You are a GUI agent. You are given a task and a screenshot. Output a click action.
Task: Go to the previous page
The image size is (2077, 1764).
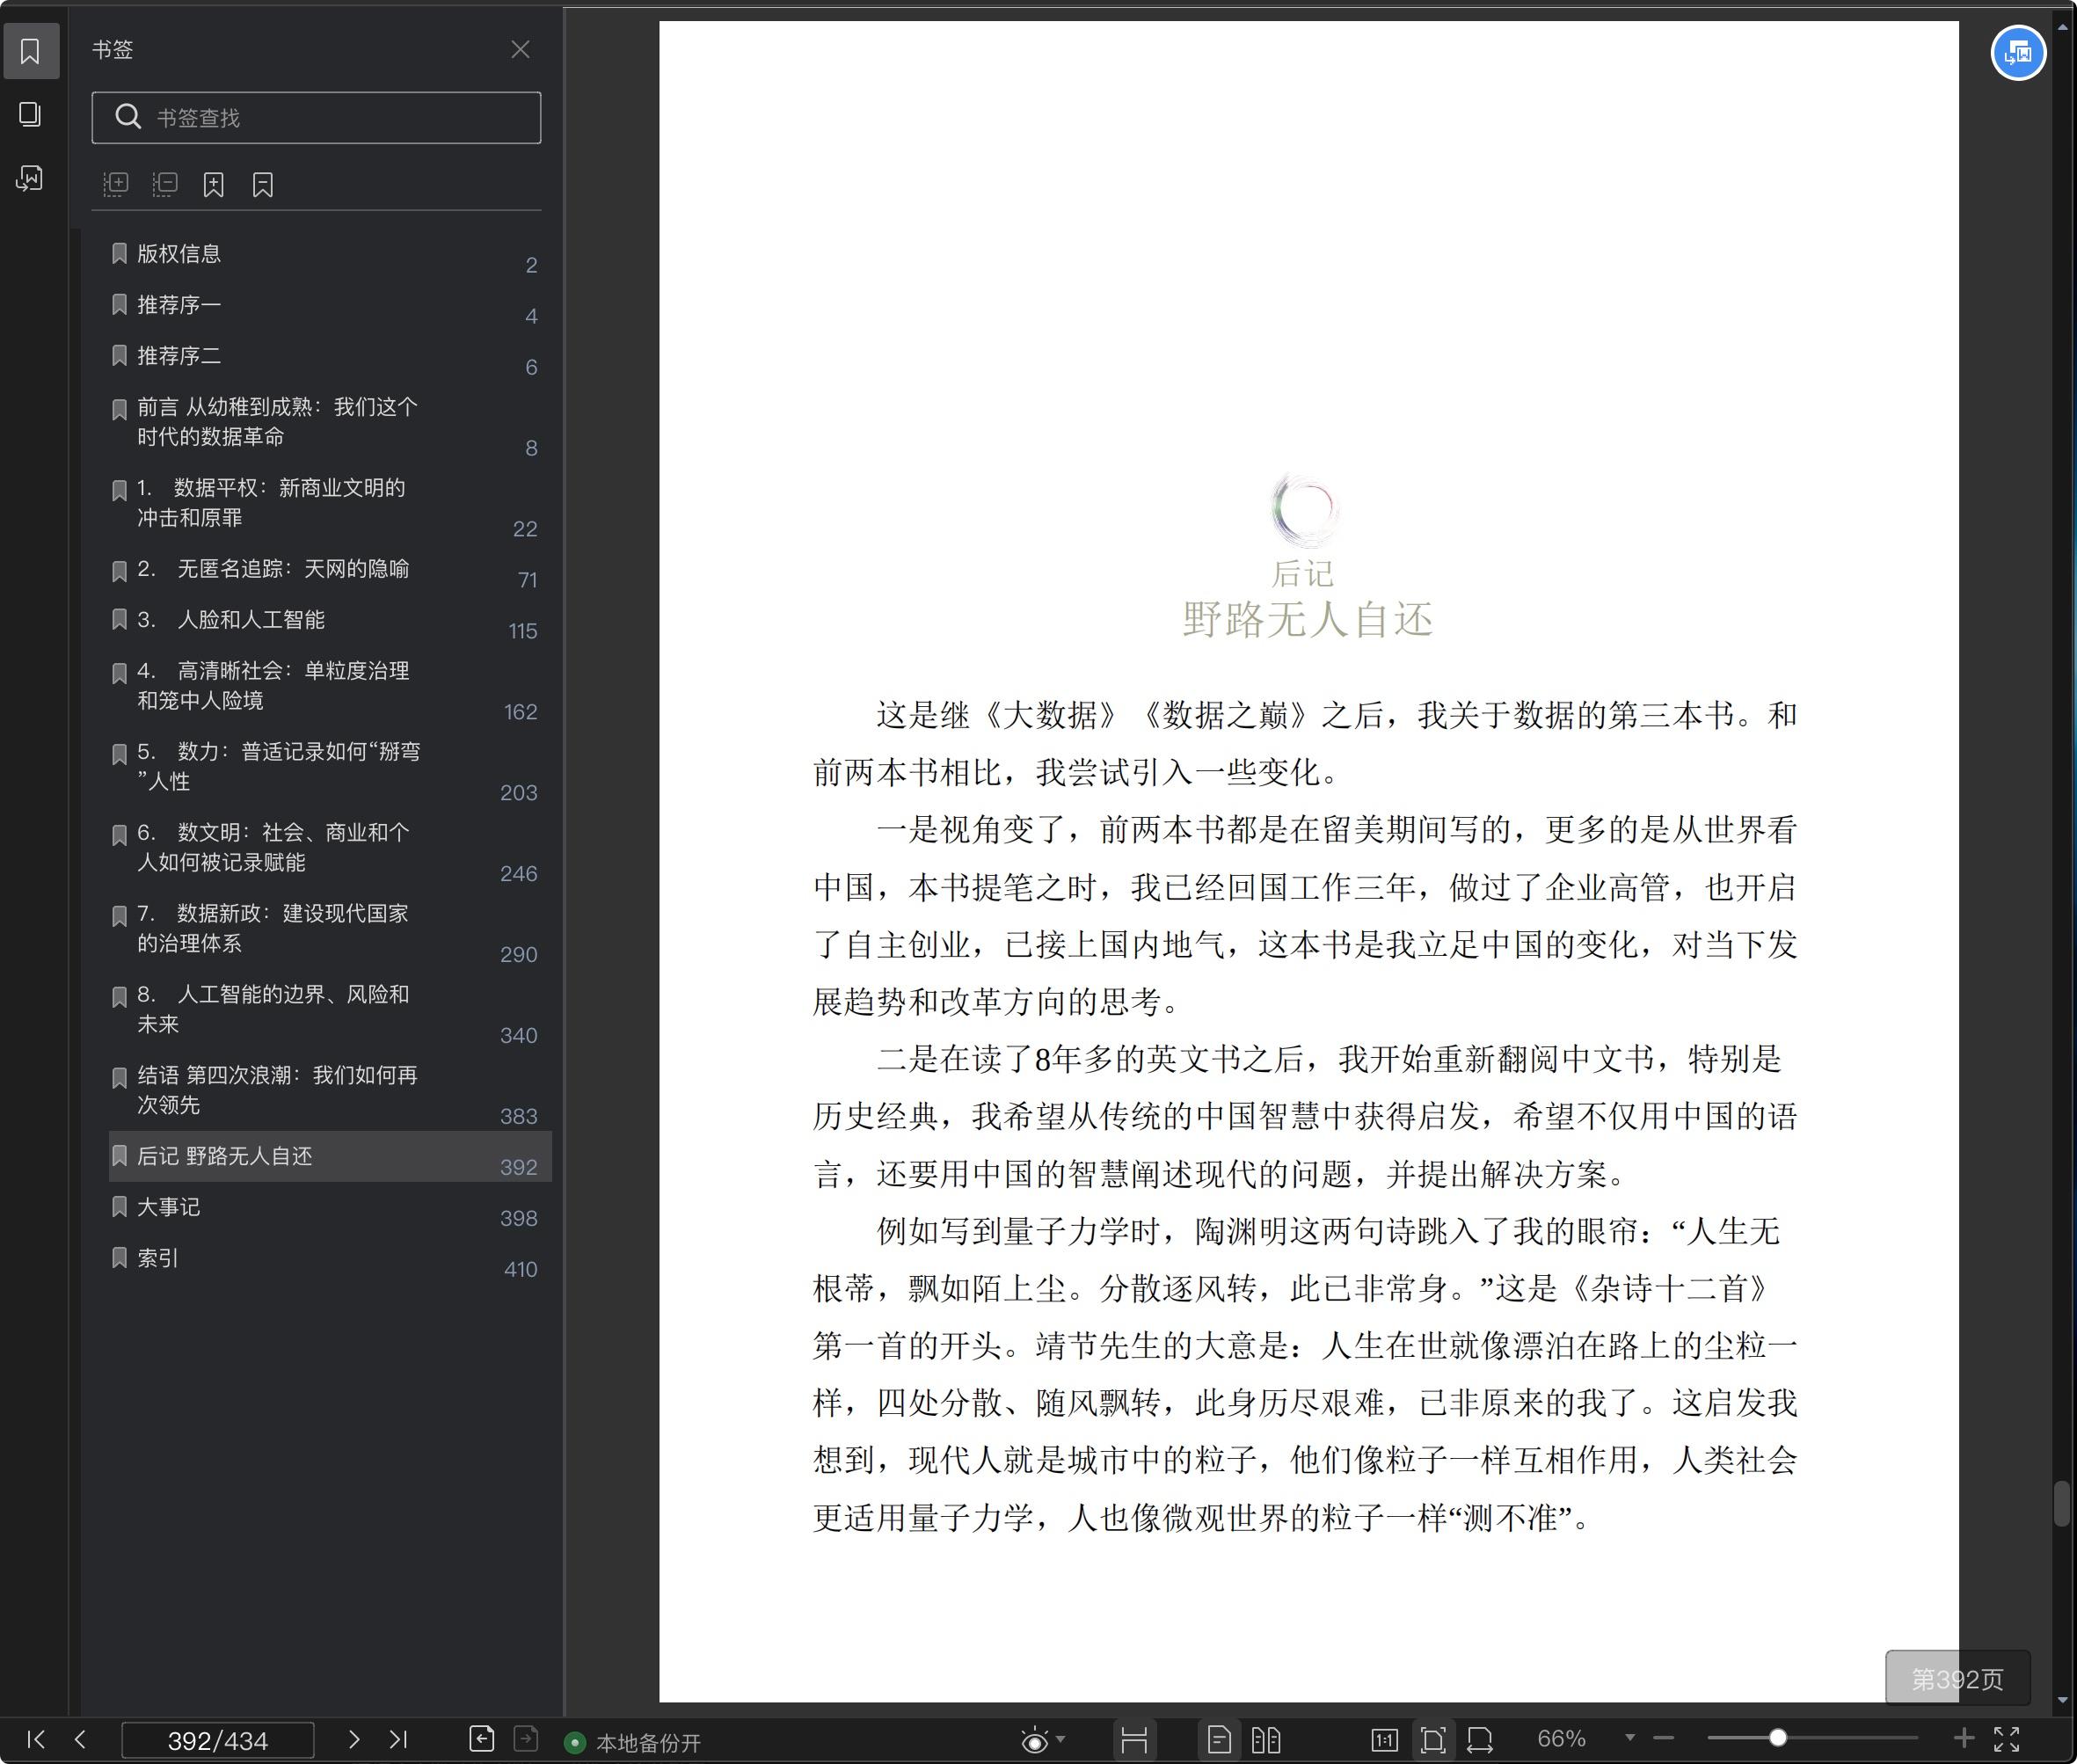point(80,1739)
